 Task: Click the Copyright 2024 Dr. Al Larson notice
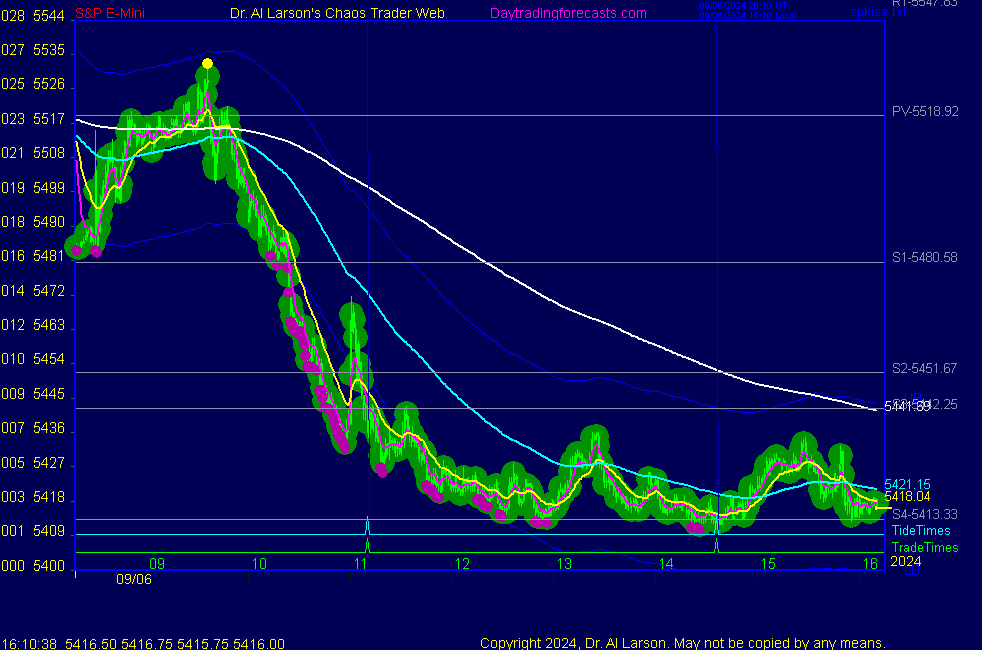(x=683, y=643)
